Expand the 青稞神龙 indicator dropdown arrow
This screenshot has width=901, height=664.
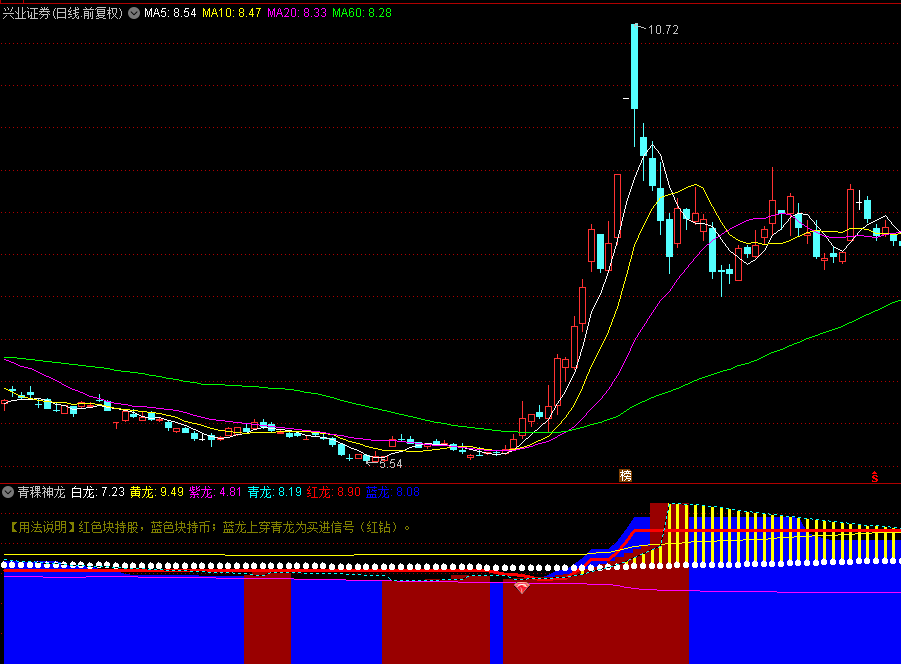pos(8,492)
